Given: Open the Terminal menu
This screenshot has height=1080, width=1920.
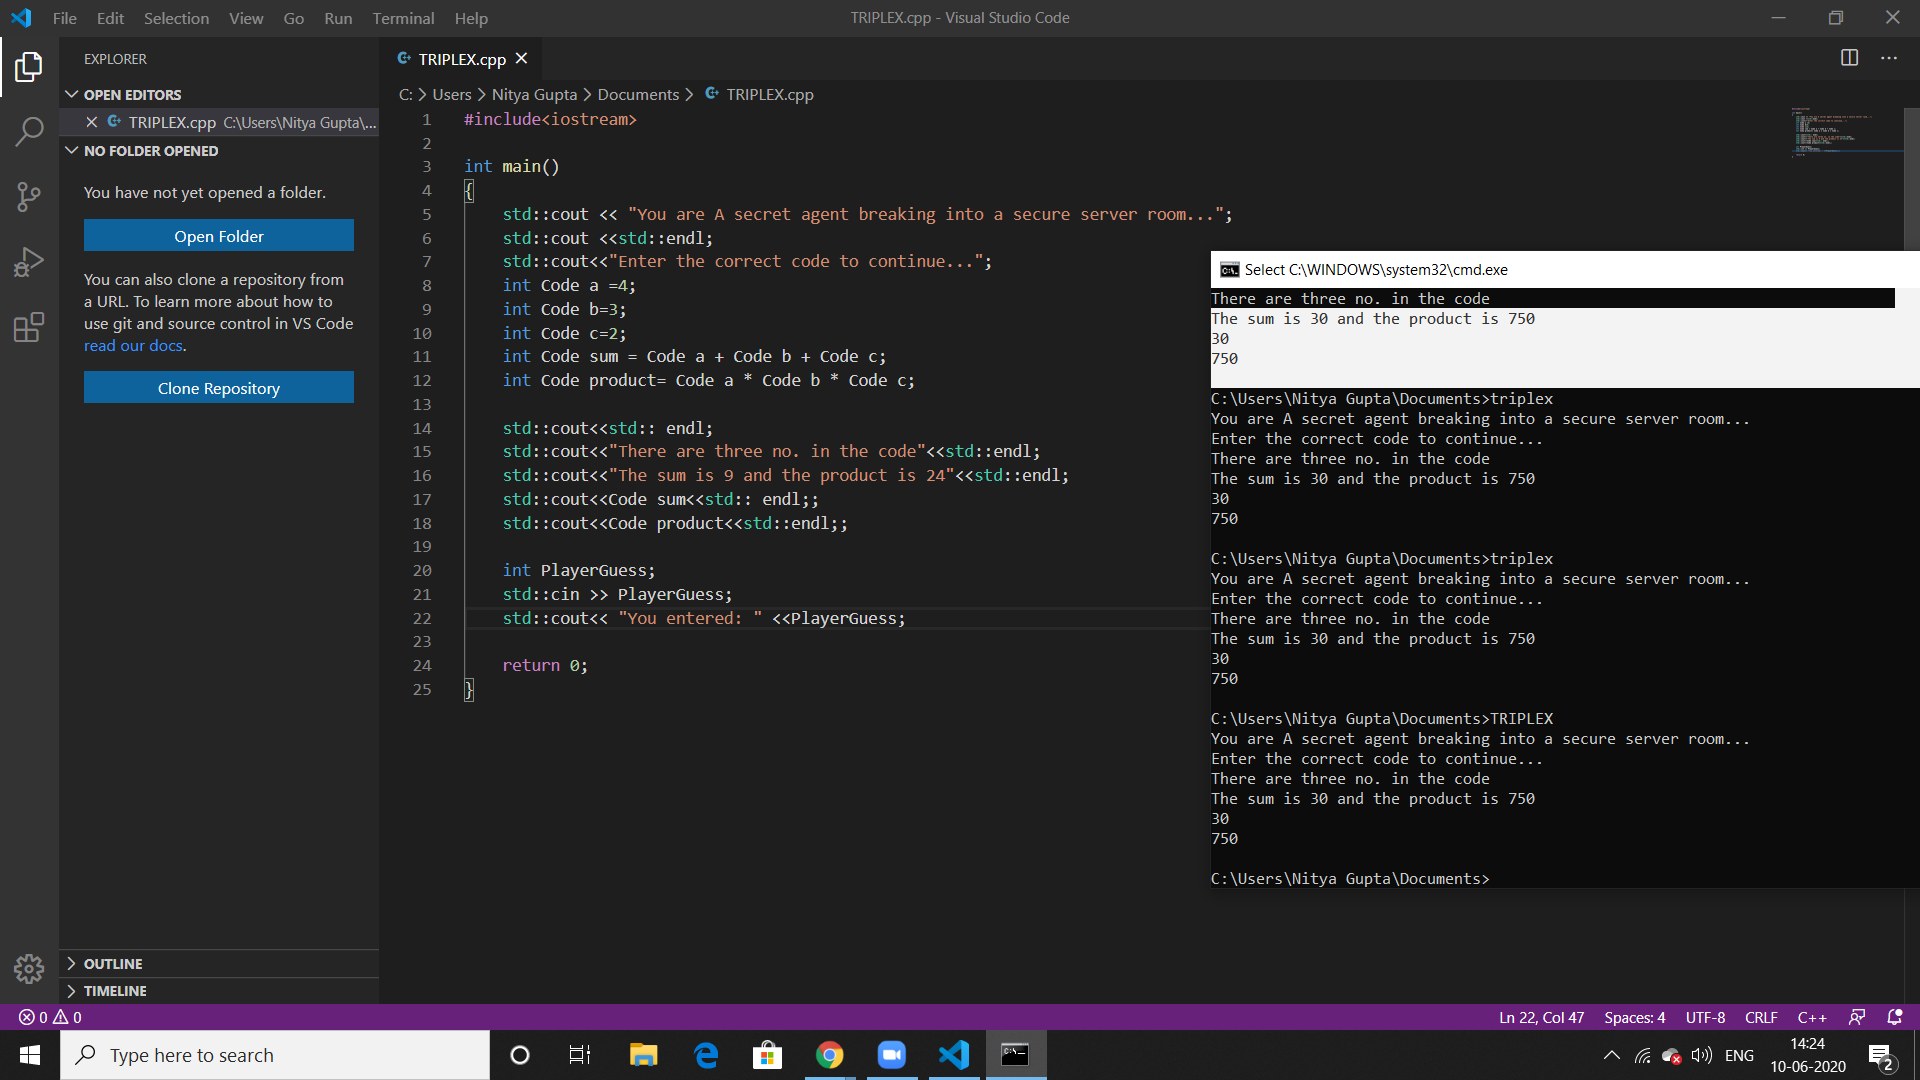Looking at the screenshot, I should (x=403, y=18).
